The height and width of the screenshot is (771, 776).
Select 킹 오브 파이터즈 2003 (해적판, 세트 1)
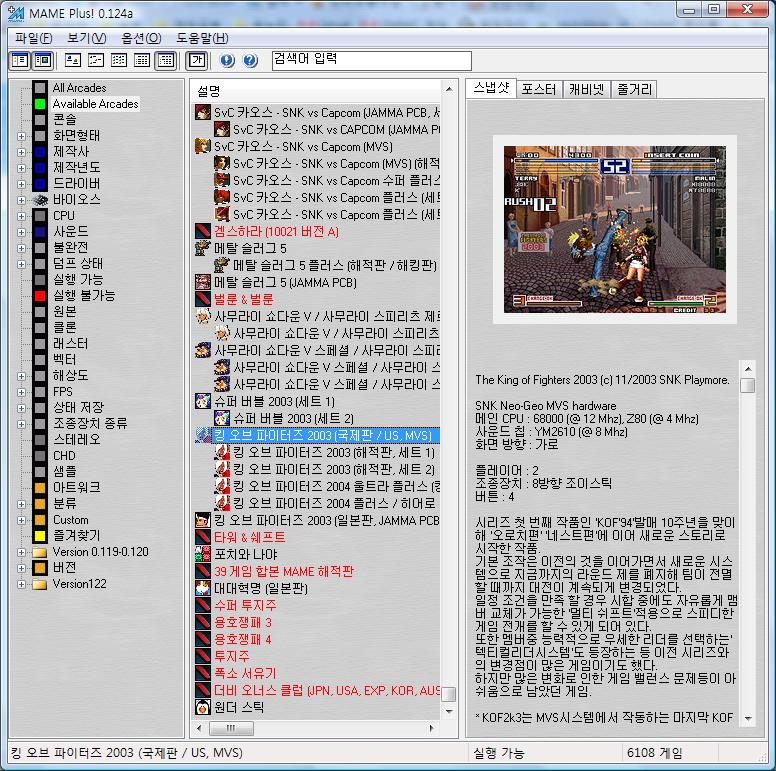(334, 452)
